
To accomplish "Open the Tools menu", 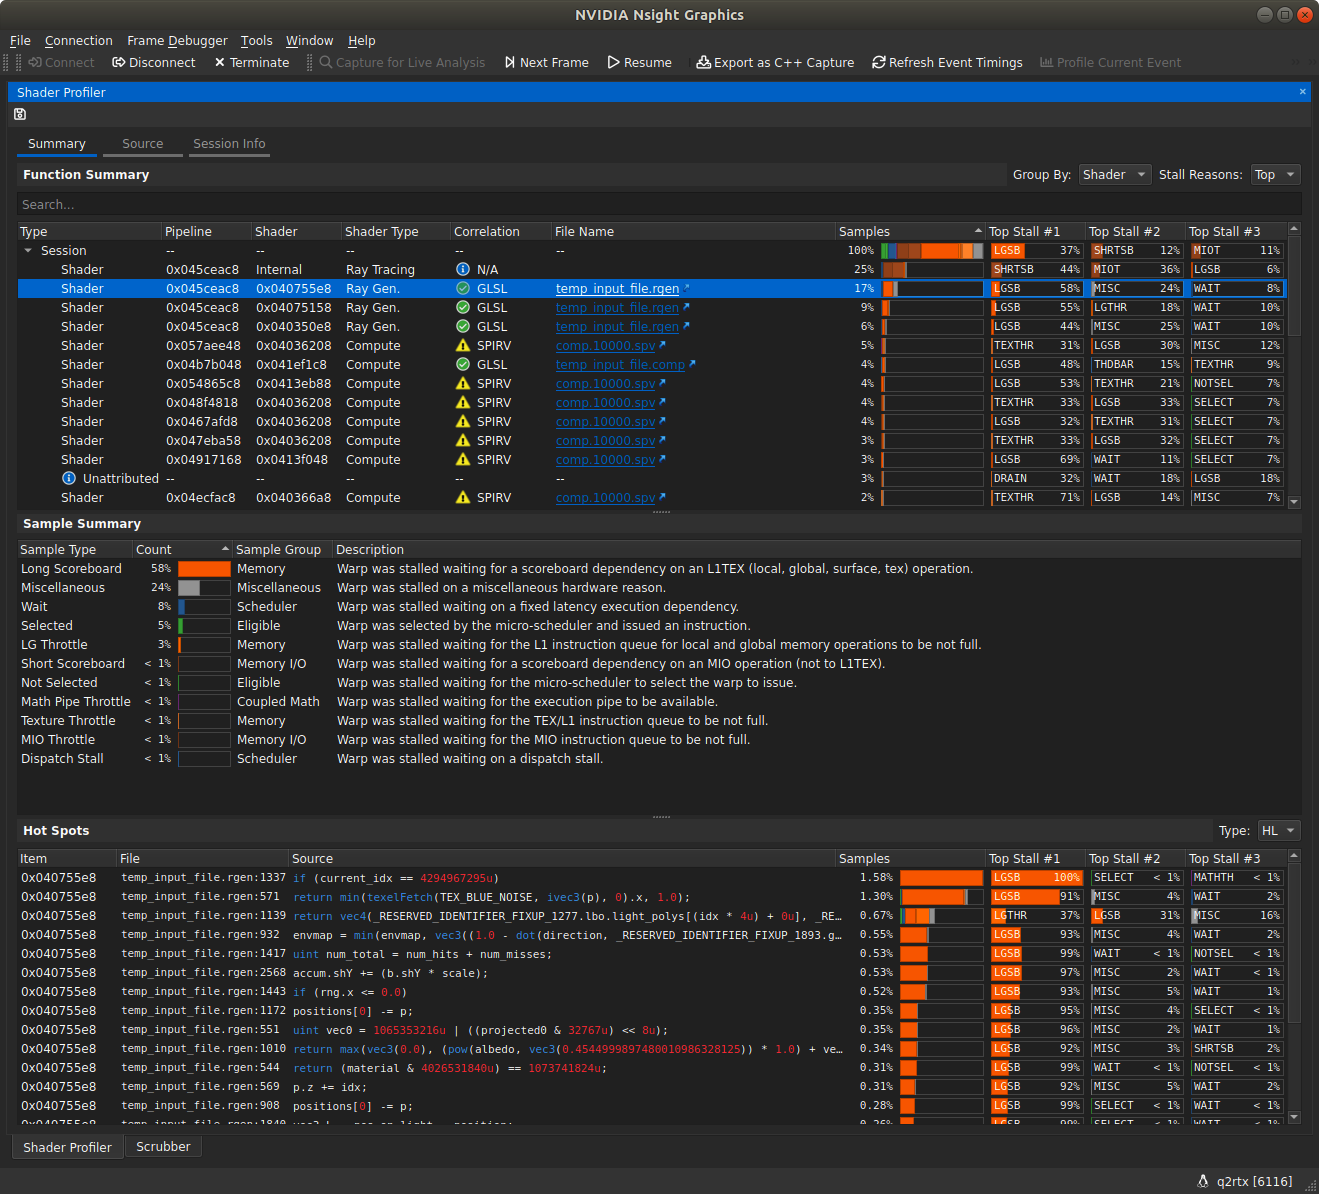I will [x=256, y=40].
